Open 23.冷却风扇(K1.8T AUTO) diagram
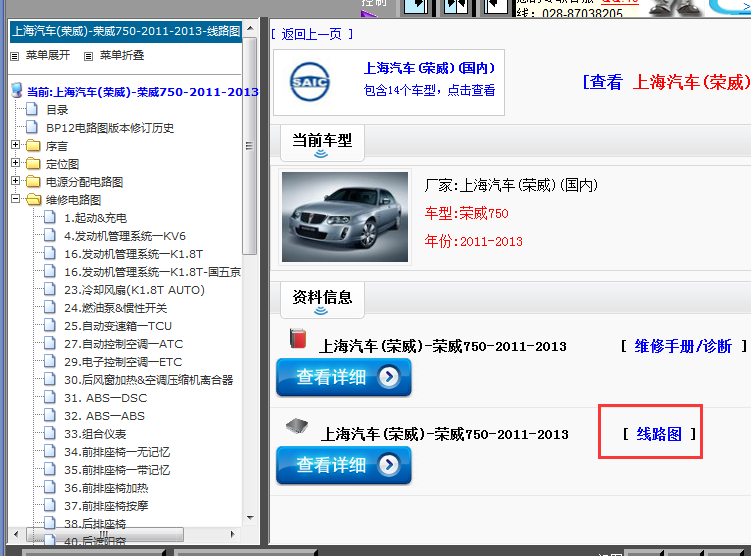Viewport: 751px width, 556px height. (x=134, y=290)
